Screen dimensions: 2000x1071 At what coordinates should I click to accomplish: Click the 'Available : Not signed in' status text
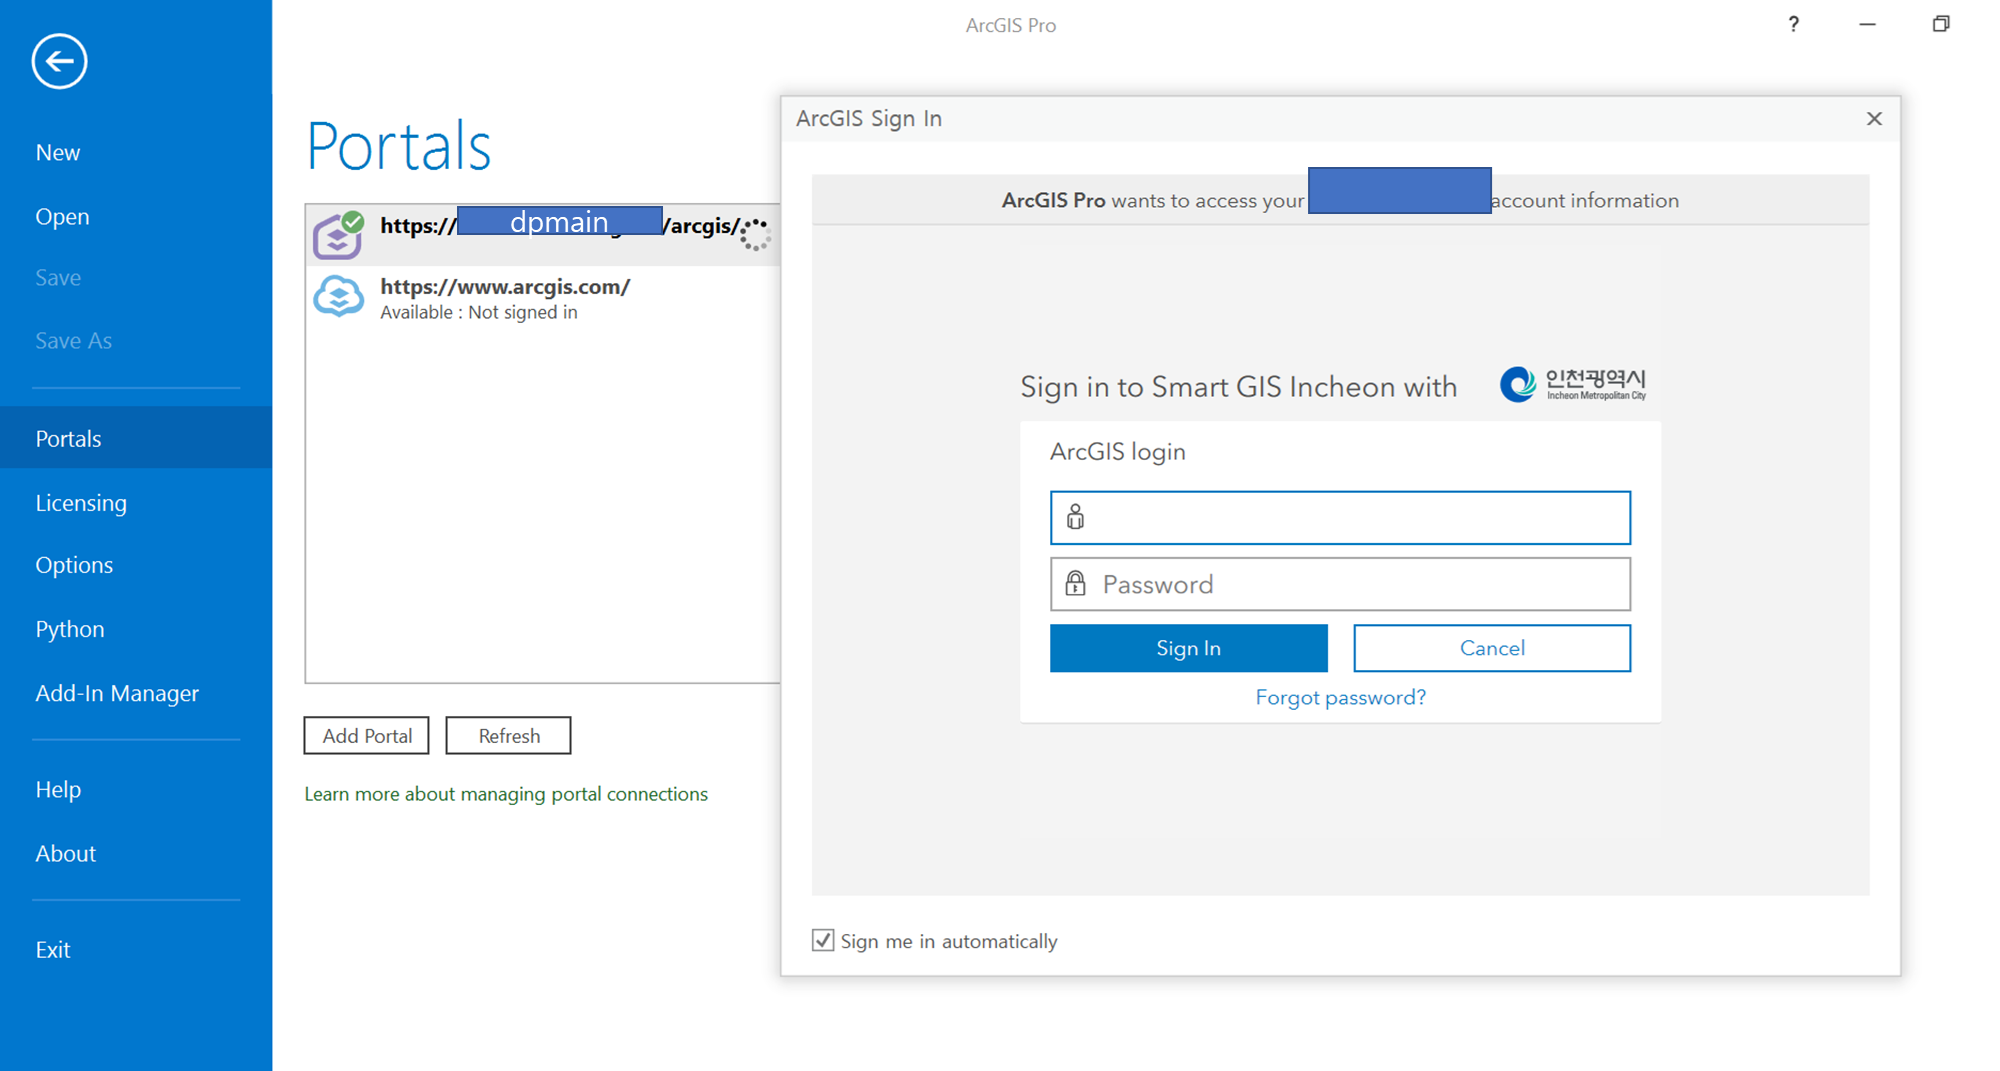point(479,313)
